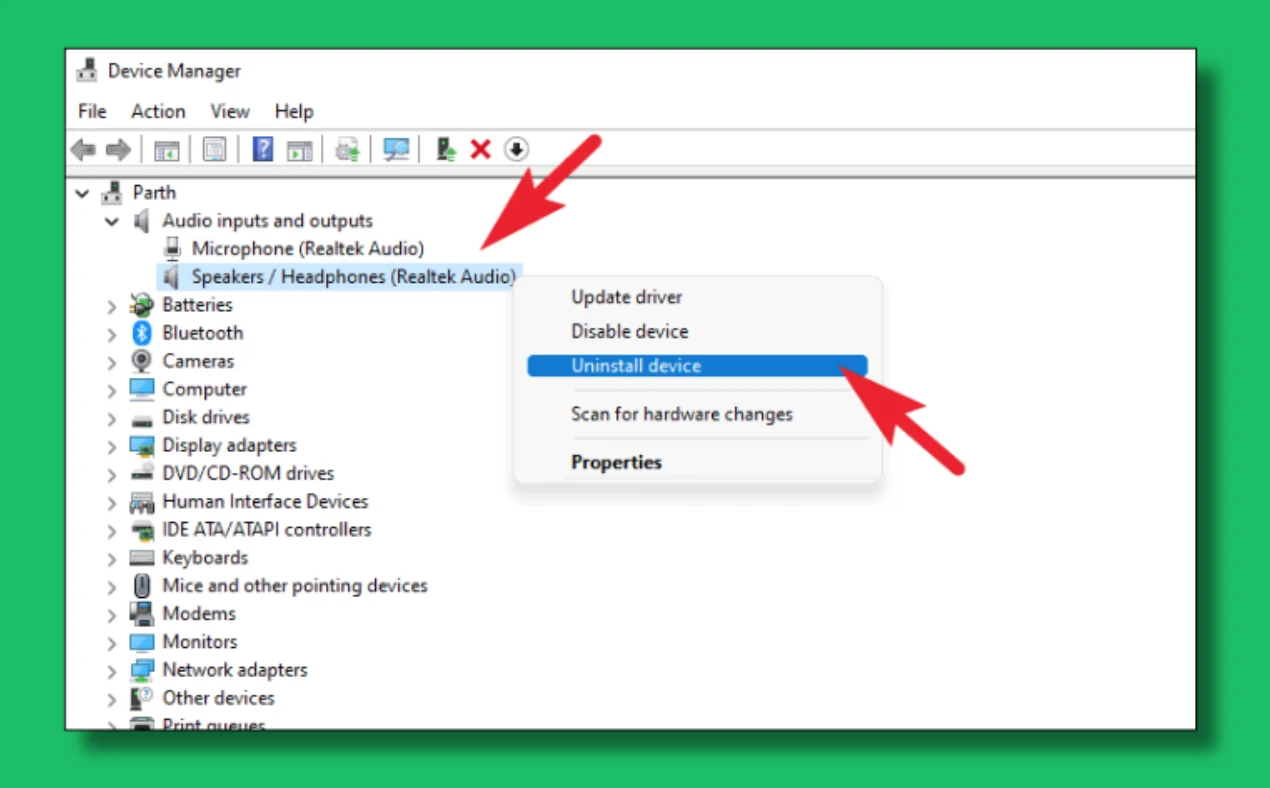Click the Back navigation arrow in toolbar

(83, 149)
